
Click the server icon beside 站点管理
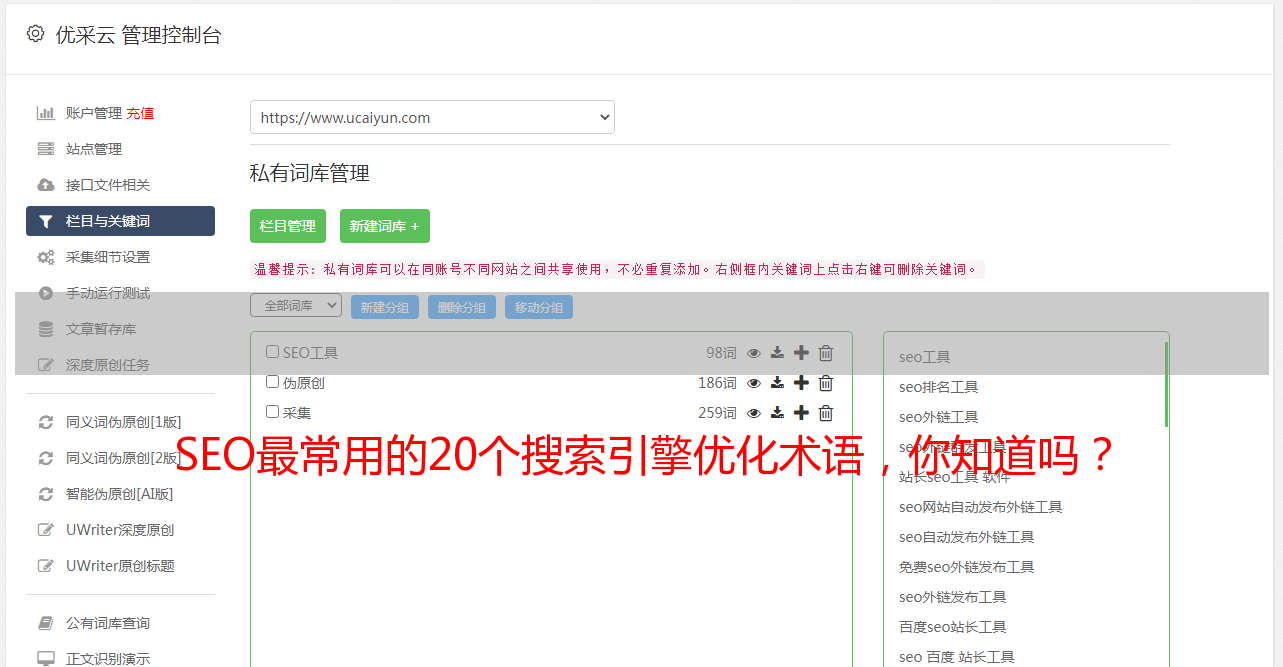46,149
